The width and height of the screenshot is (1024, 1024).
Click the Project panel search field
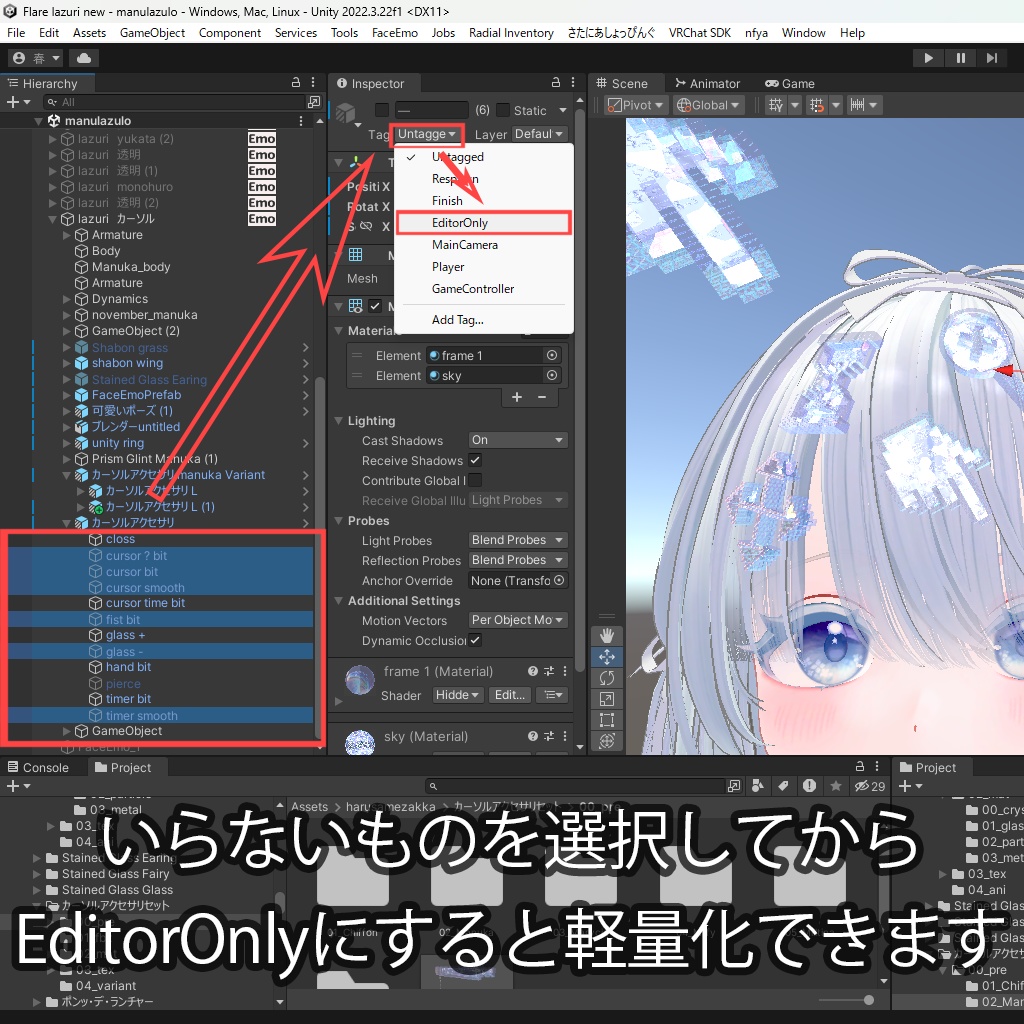(x=575, y=786)
